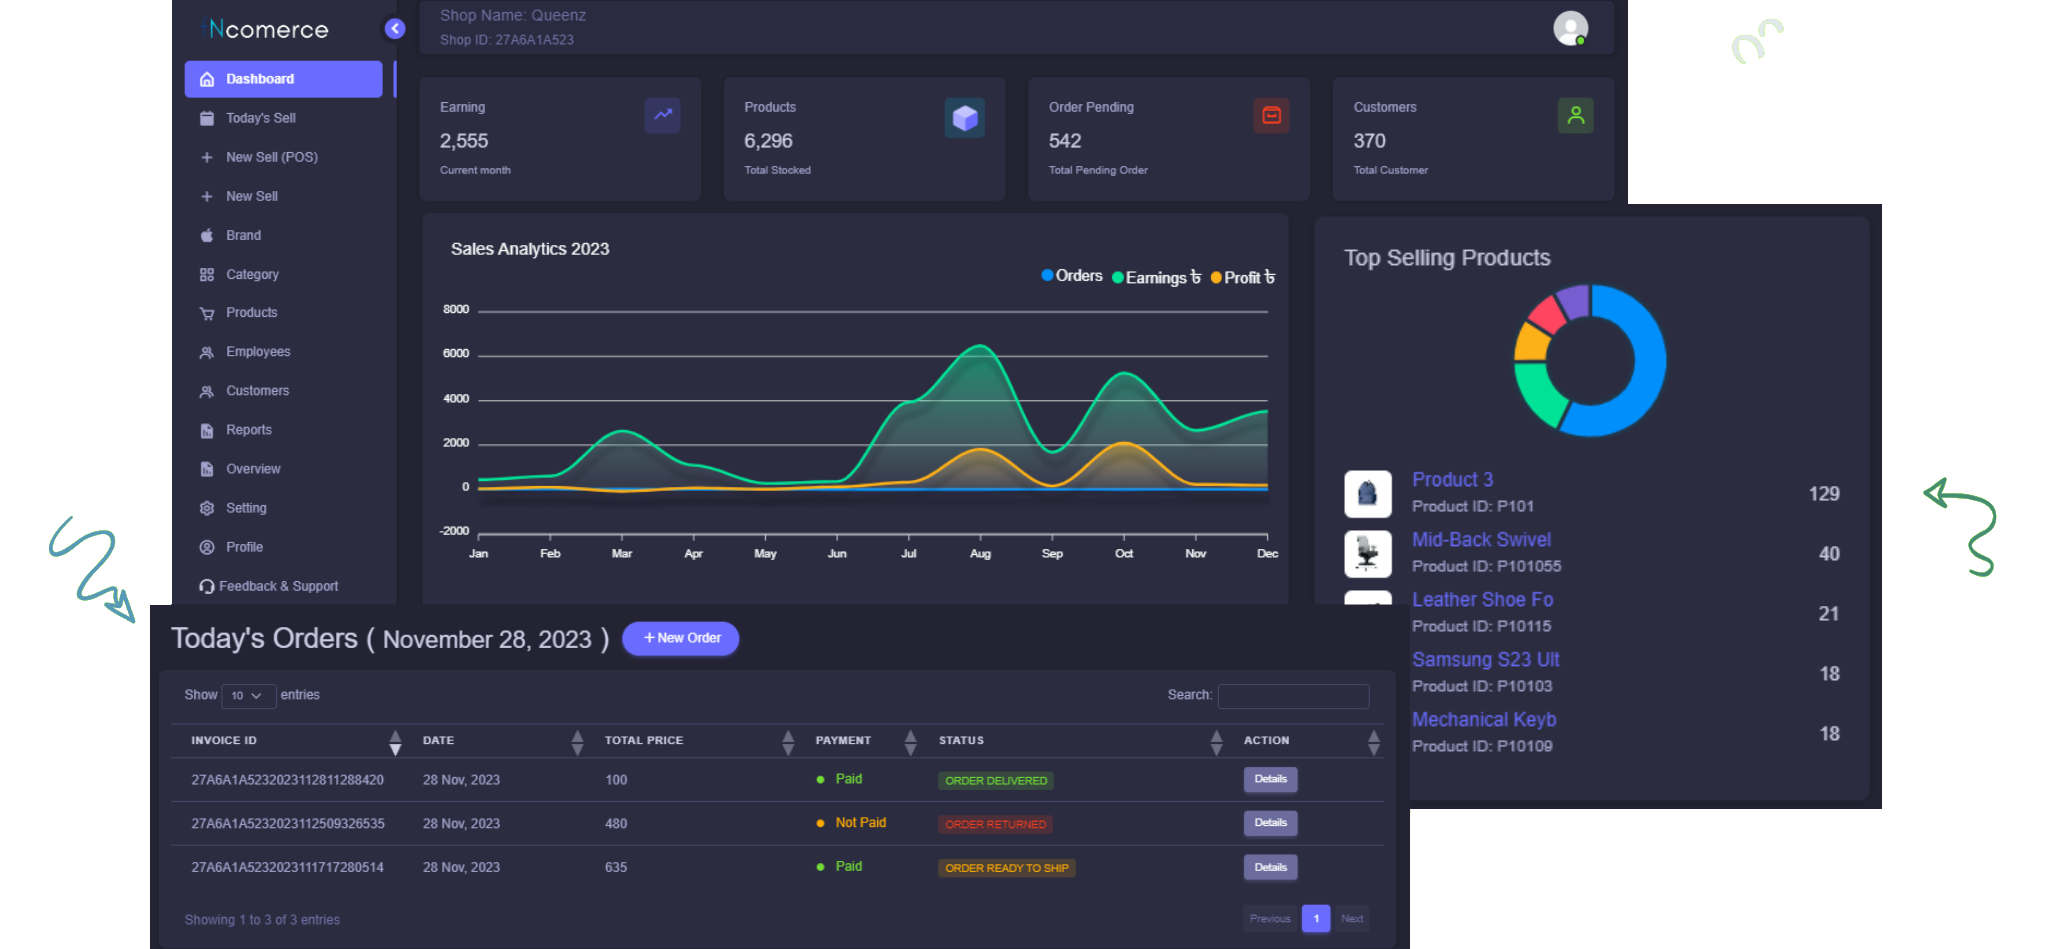Open the Customers sidebar page
The image size is (2048, 949).
tap(257, 391)
